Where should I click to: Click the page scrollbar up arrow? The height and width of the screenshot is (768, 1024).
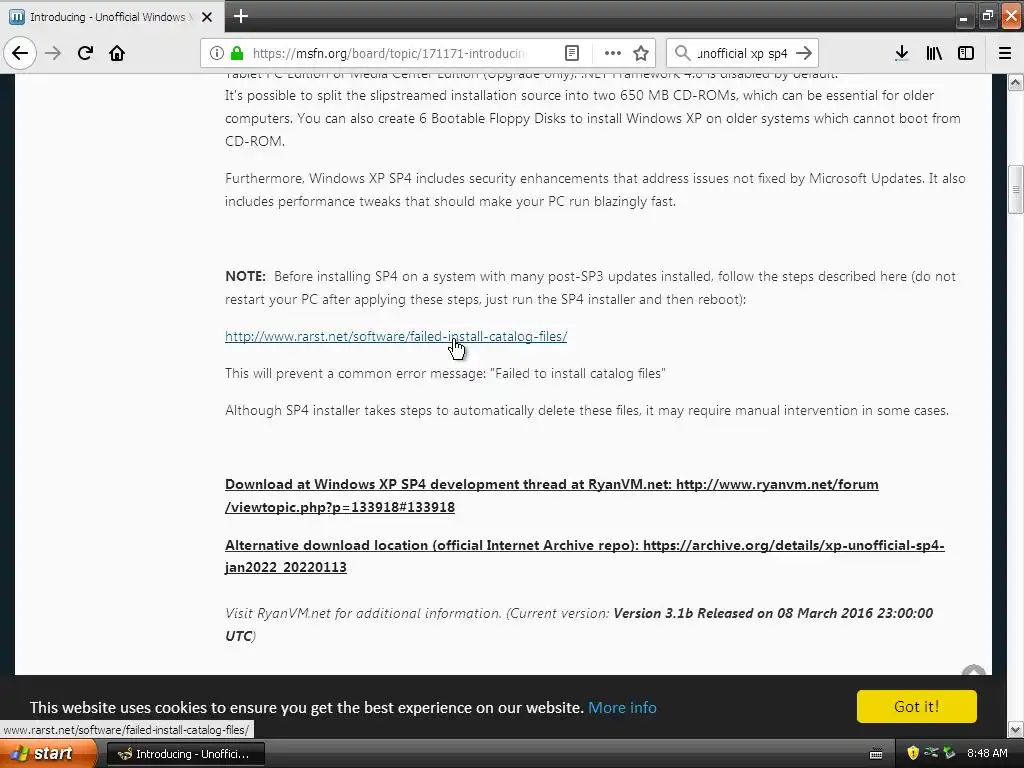pos(1016,82)
